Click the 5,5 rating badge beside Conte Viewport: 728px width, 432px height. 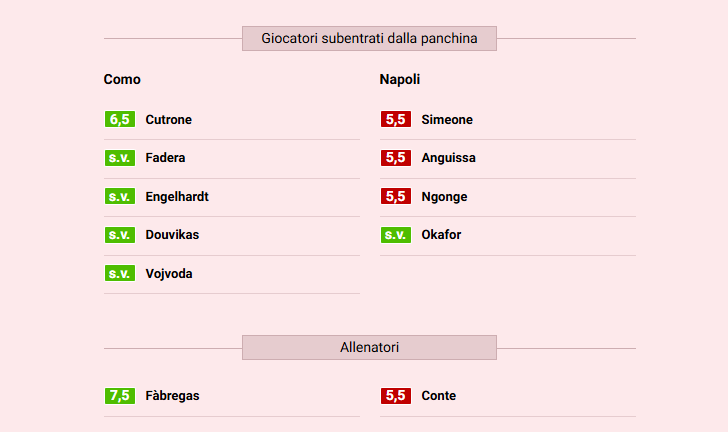click(396, 396)
